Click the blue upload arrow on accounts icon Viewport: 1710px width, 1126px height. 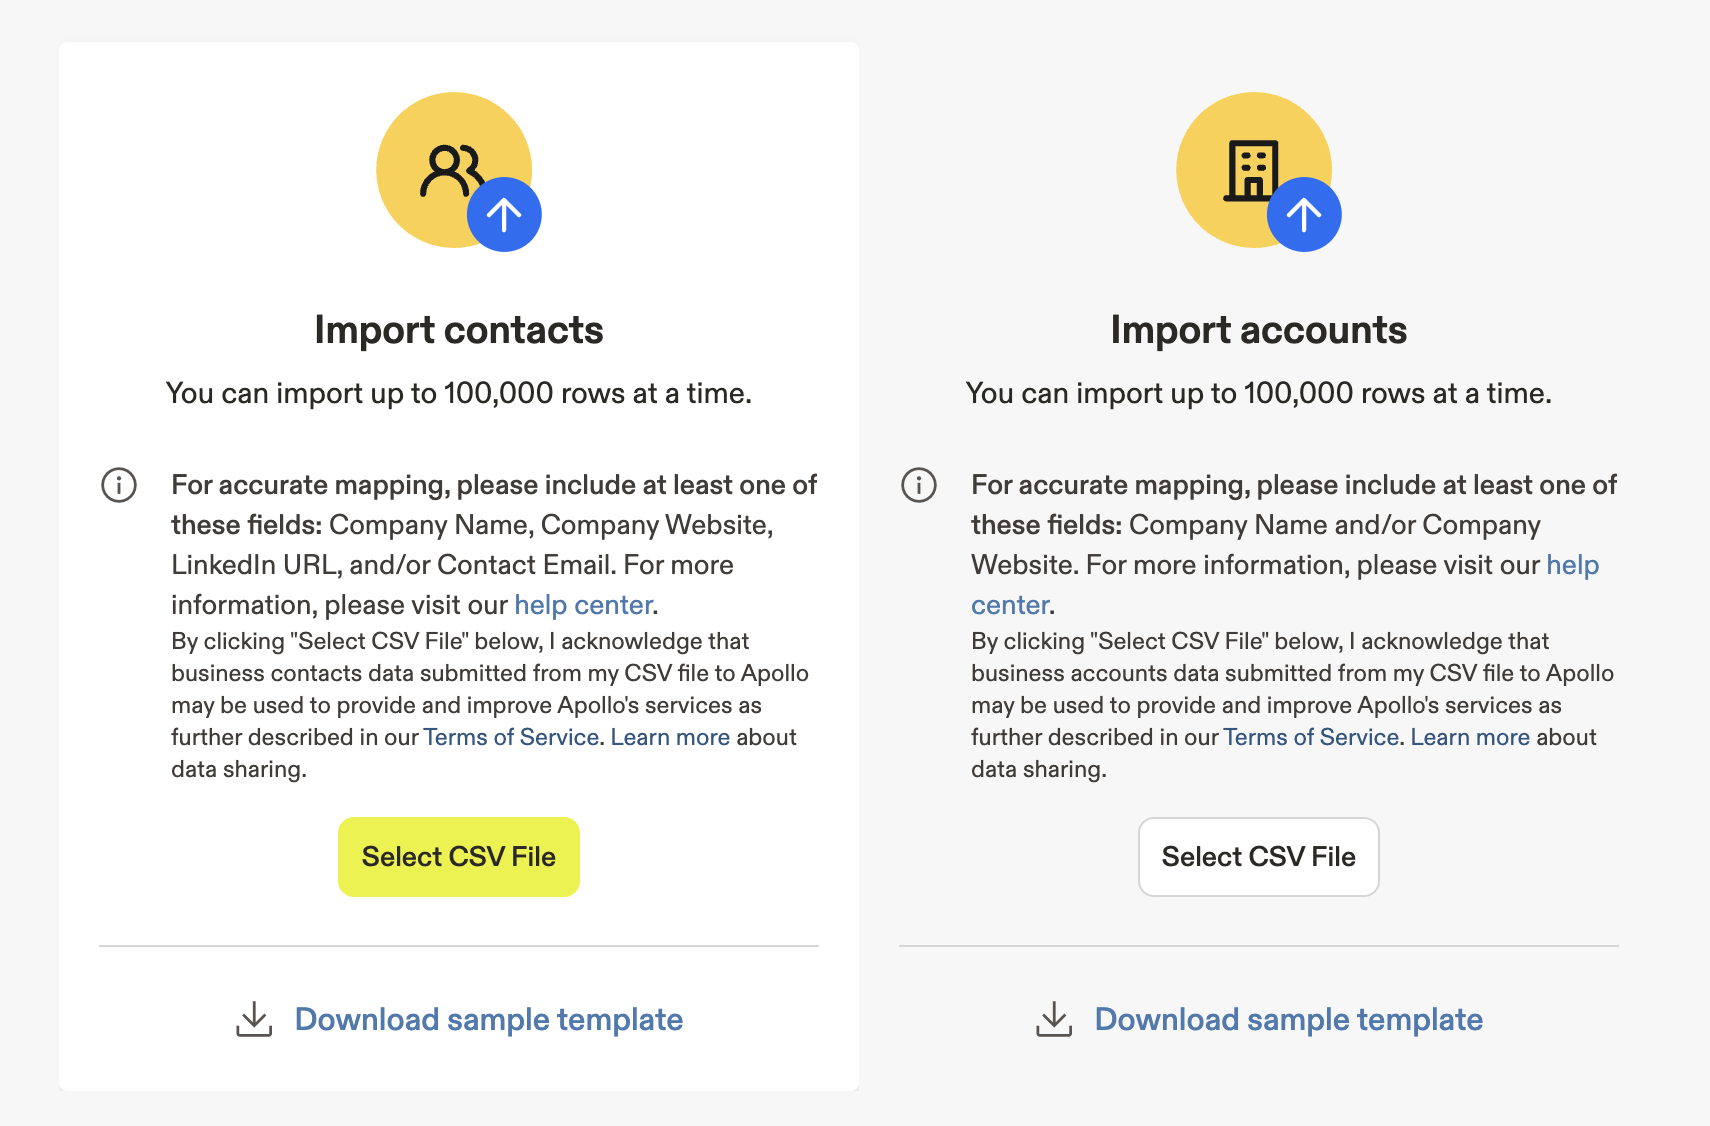1304,214
